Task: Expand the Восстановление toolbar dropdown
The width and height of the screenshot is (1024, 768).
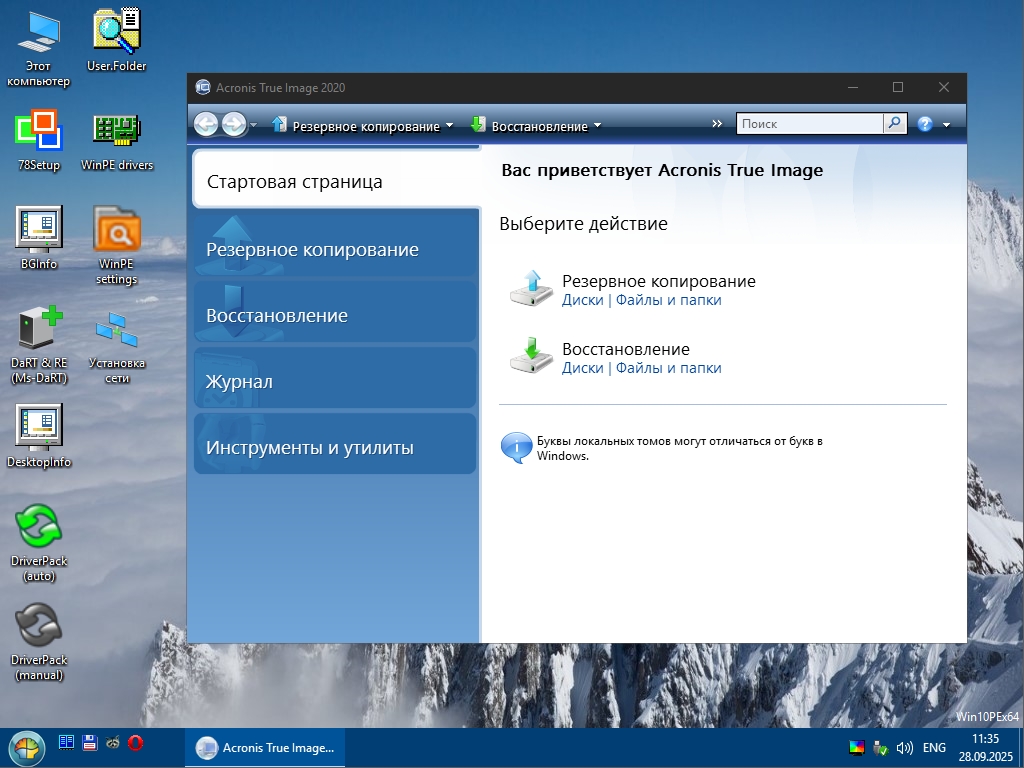Action: 597,126
